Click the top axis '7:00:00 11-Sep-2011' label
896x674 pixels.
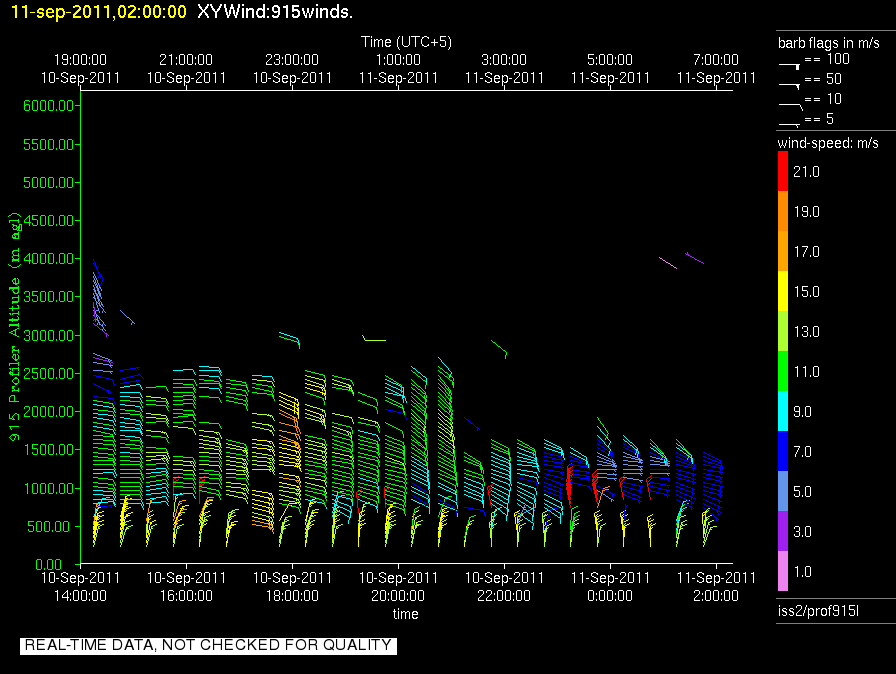pos(716,69)
